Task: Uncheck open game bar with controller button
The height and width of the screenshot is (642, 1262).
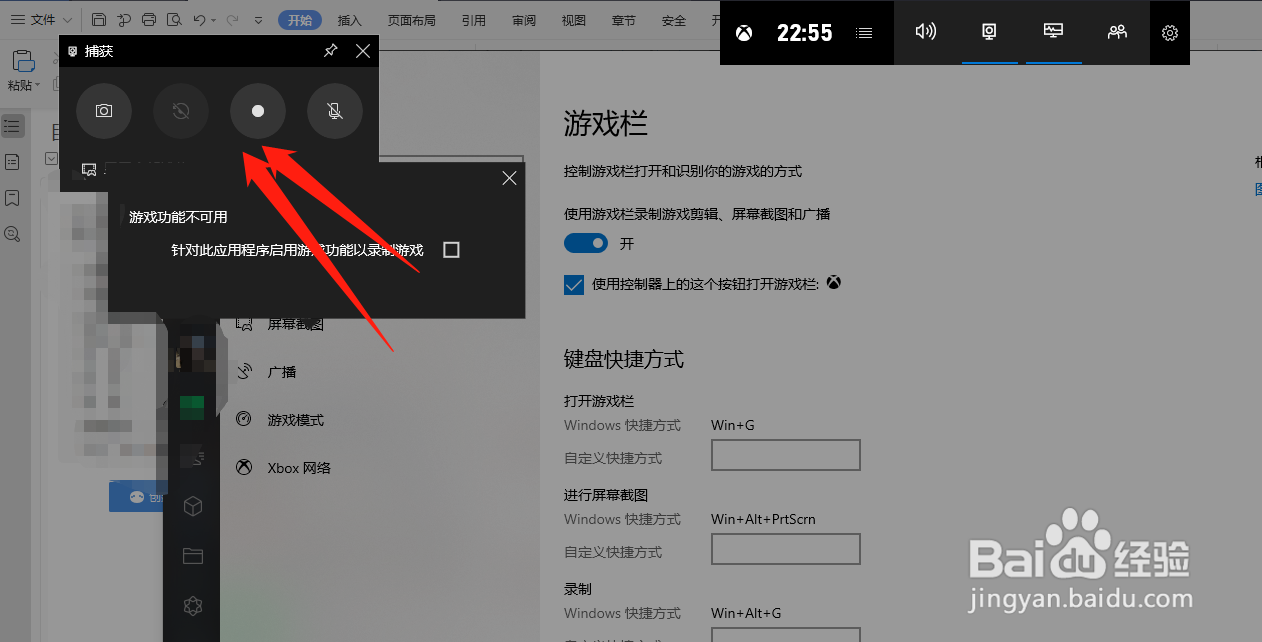Action: pyautogui.click(x=574, y=285)
